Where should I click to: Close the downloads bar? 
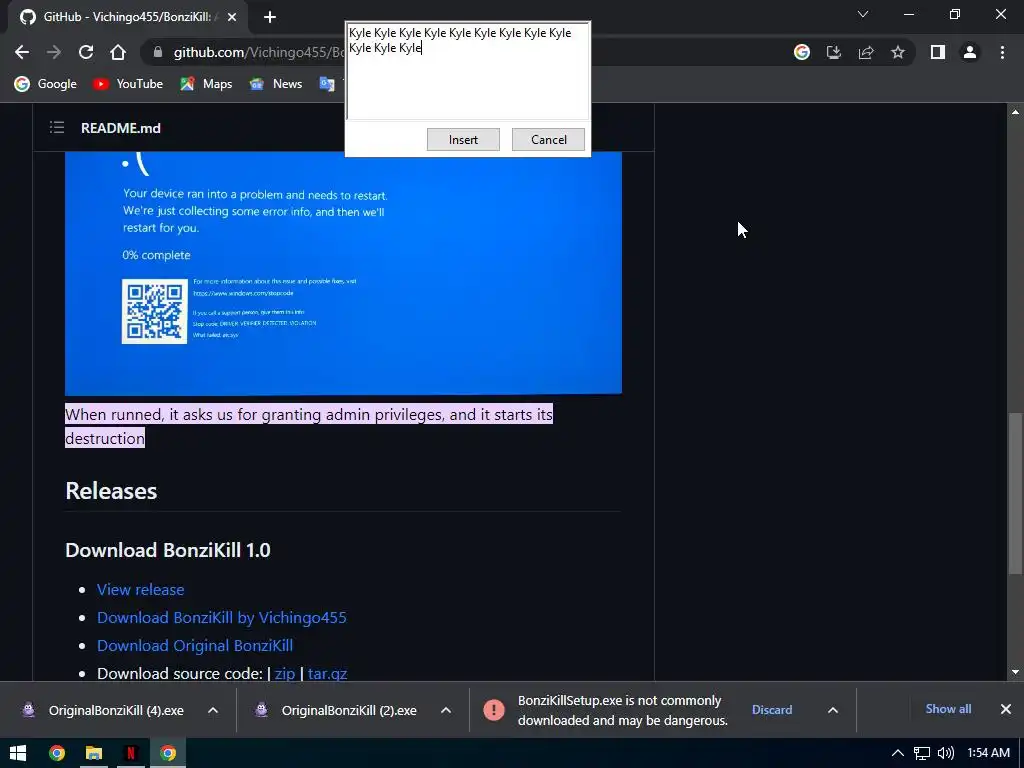pyautogui.click(x=1006, y=709)
